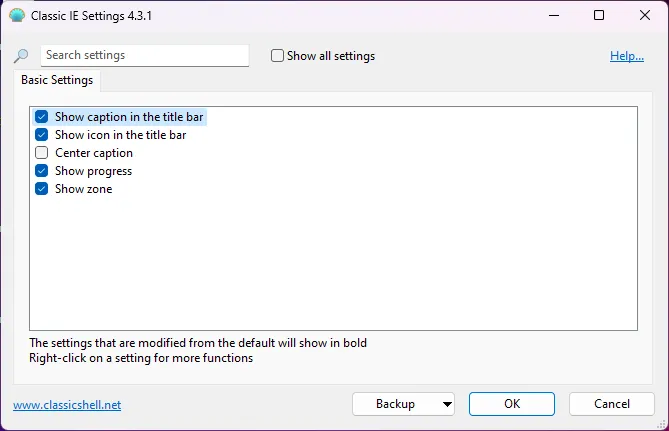Uncheck the Show zone option

(x=42, y=189)
